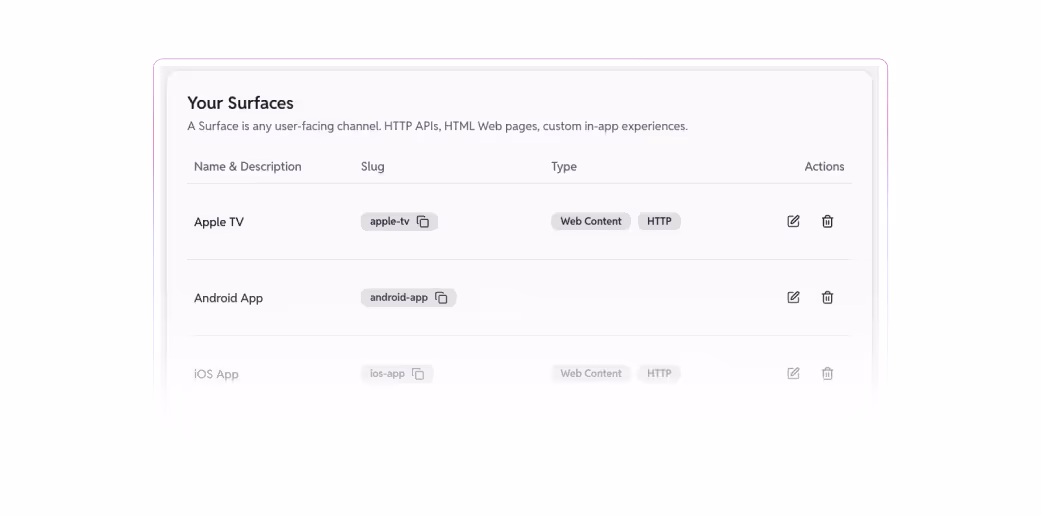Click the apple-tv slug label

point(390,221)
